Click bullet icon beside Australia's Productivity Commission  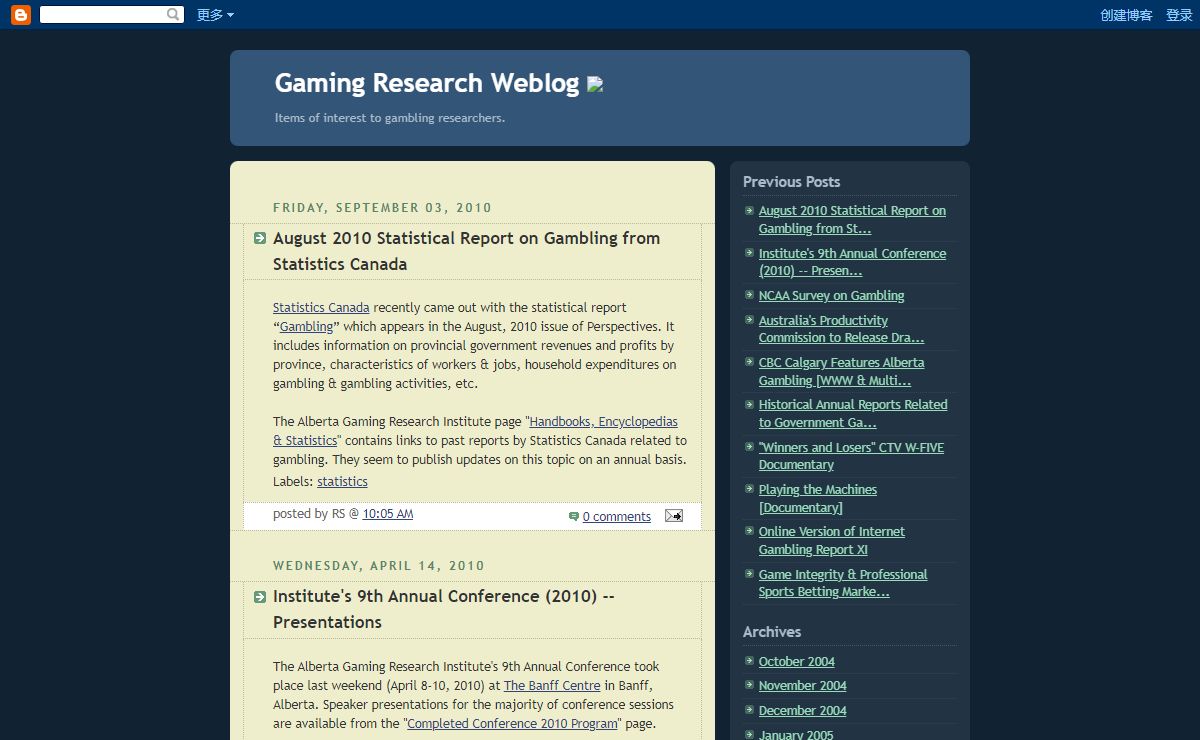click(749, 320)
